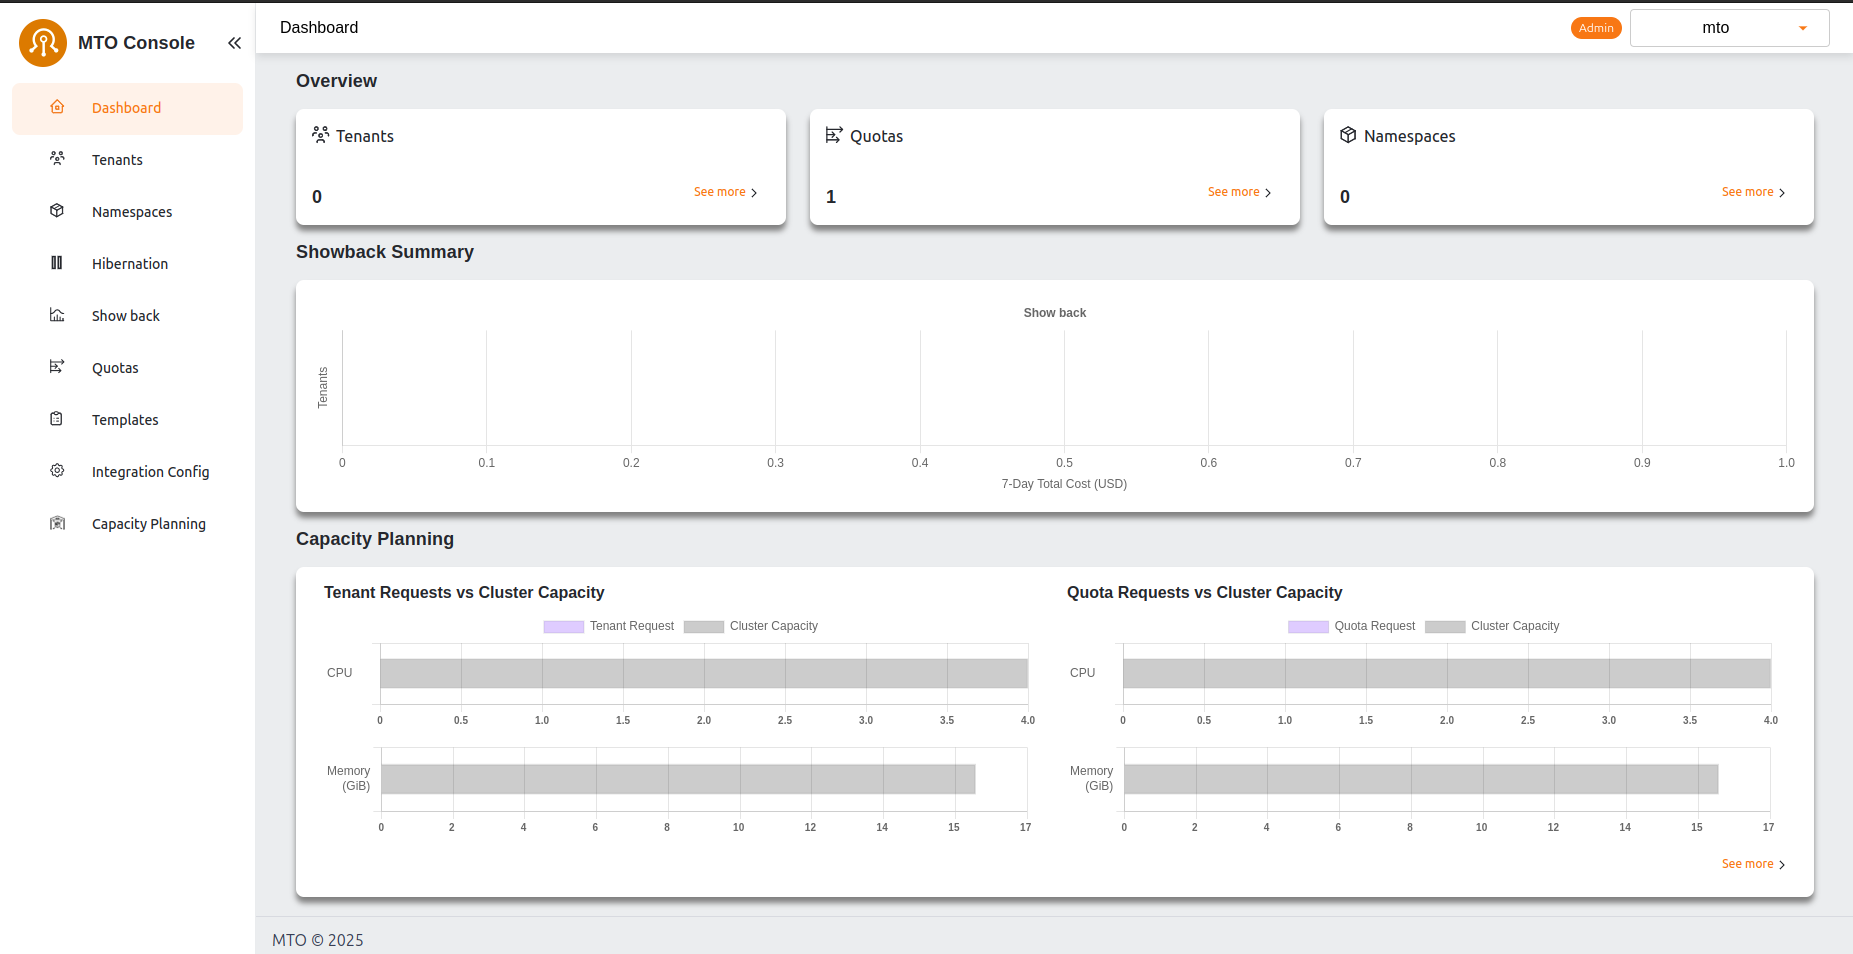The width and height of the screenshot is (1853, 954).
Task: Select the Namespaces icon in the sidebar
Action: point(57,211)
